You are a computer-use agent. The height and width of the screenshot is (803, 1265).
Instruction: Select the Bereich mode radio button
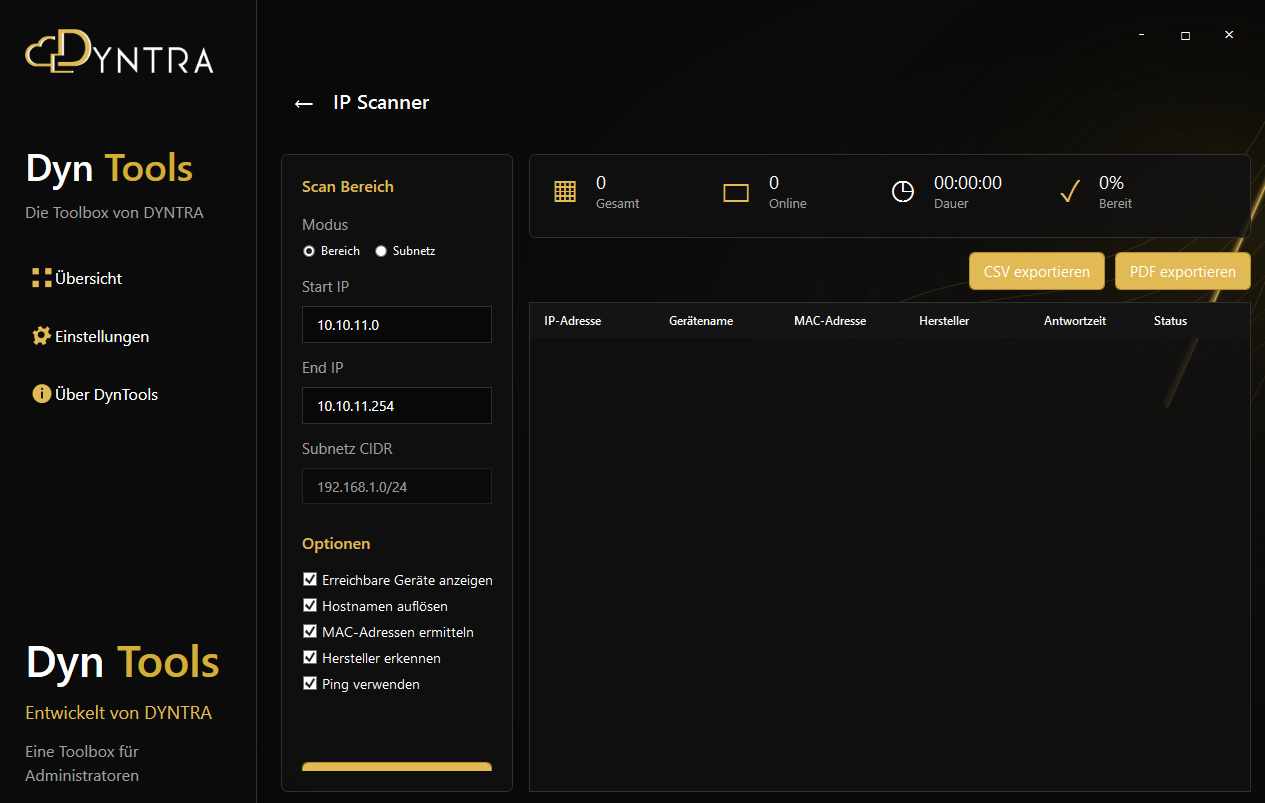[x=309, y=251]
